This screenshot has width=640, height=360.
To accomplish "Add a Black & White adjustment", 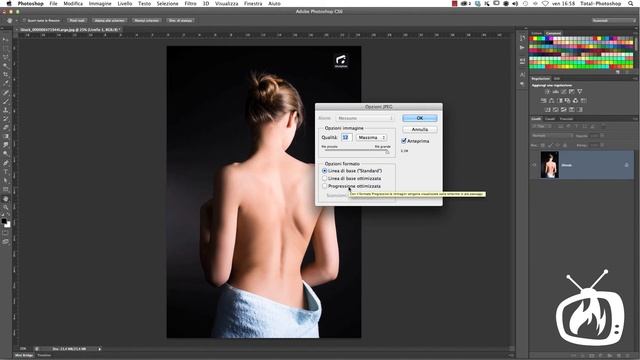I will click(x=560, y=100).
